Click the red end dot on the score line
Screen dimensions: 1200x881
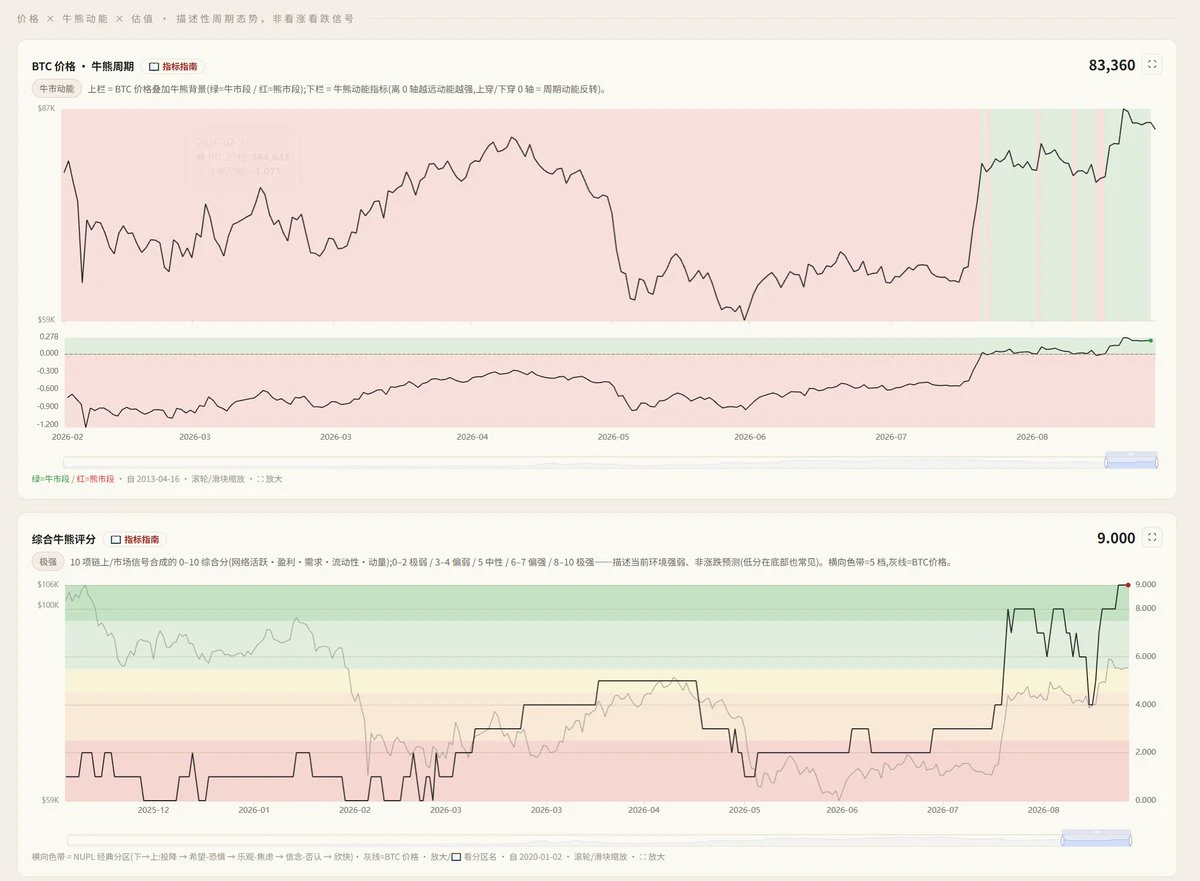(x=1128, y=585)
